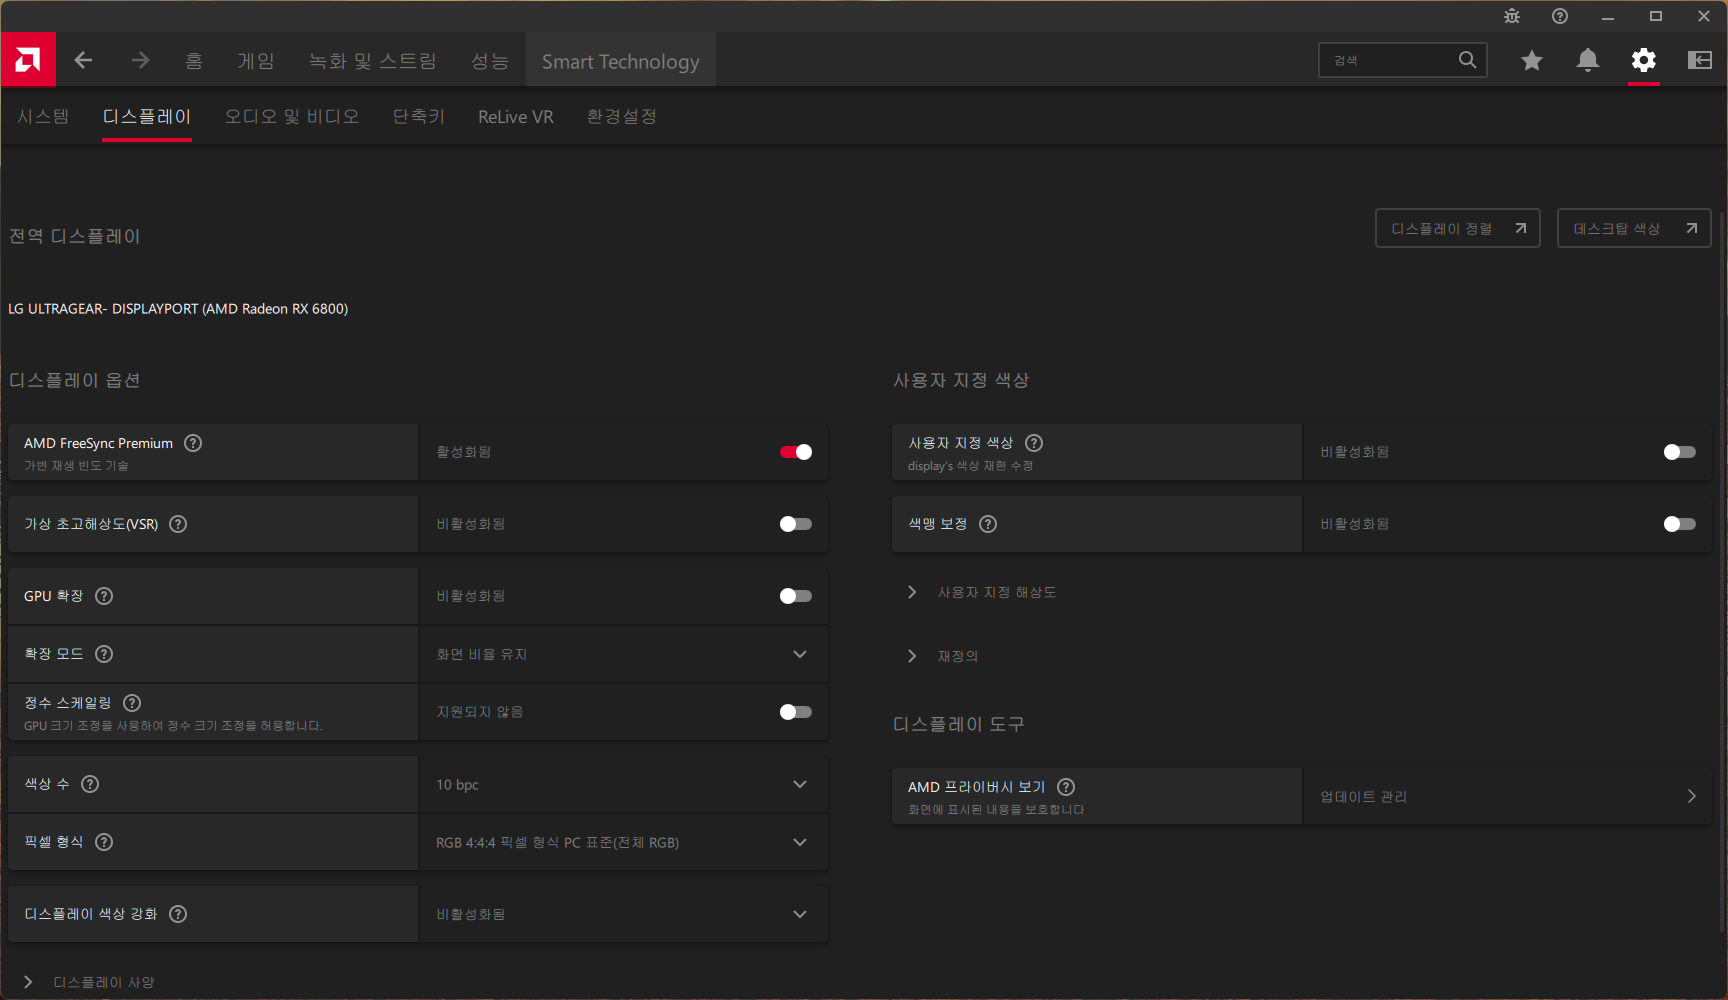The image size is (1728, 1000).
Task: Show help for 가상 초고해상도(VSR)
Action: click(x=178, y=524)
